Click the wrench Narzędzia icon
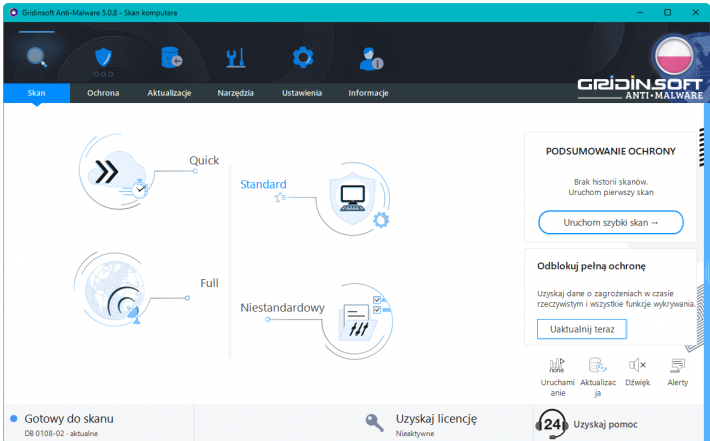710x441 pixels. pyautogui.click(x=236, y=58)
